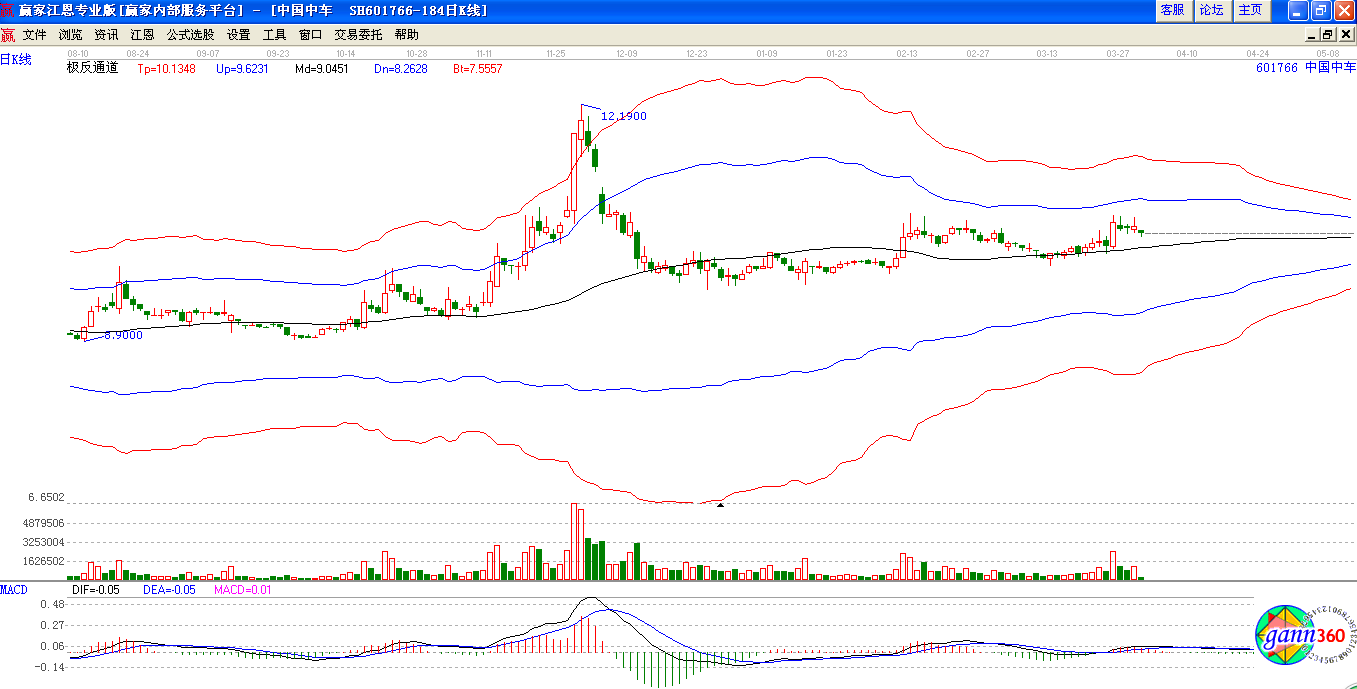Click the 0.48 MACD scale label

pyautogui.click(x=52, y=605)
